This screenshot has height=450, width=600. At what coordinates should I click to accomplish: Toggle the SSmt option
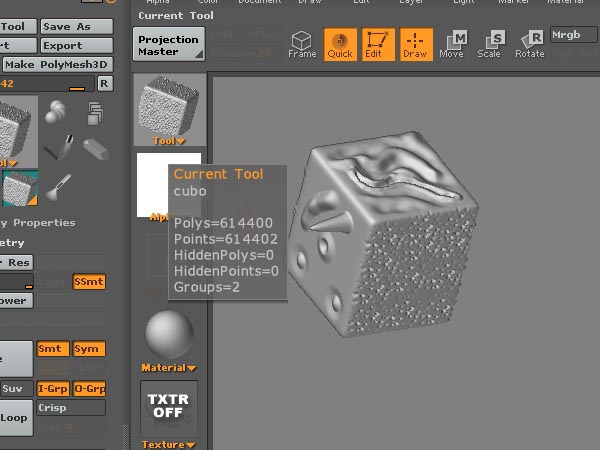pyautogui.click(x=89, y=282)
